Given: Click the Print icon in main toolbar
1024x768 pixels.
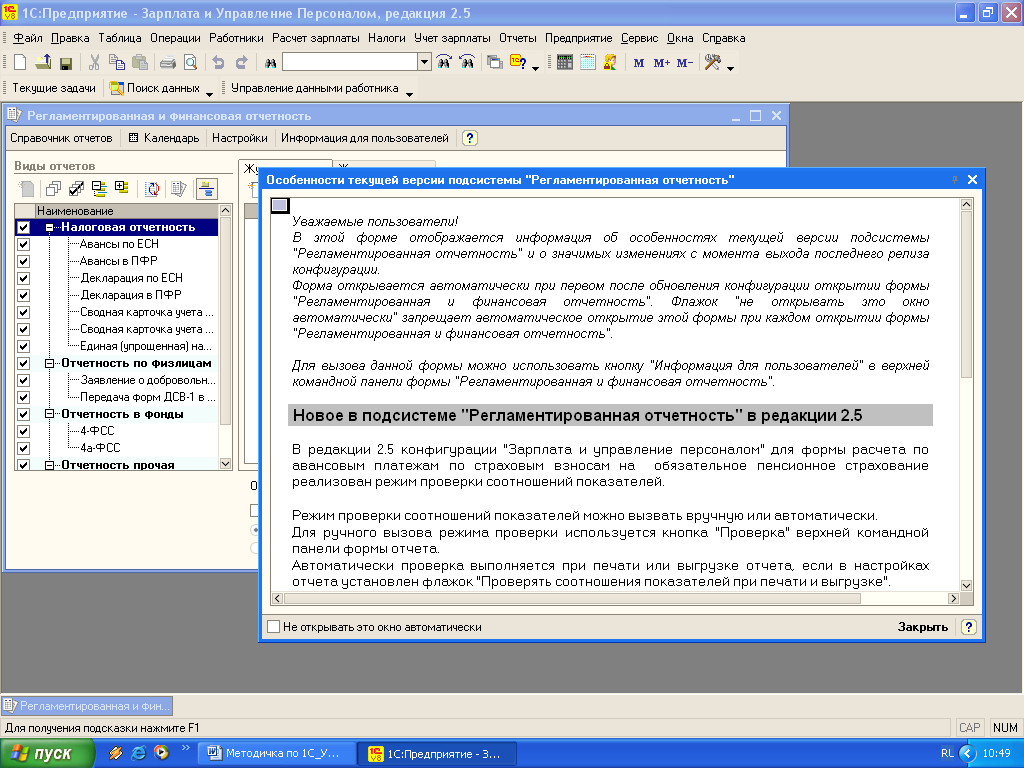Looking at the screenshot, I should click(x=168, y=63).
